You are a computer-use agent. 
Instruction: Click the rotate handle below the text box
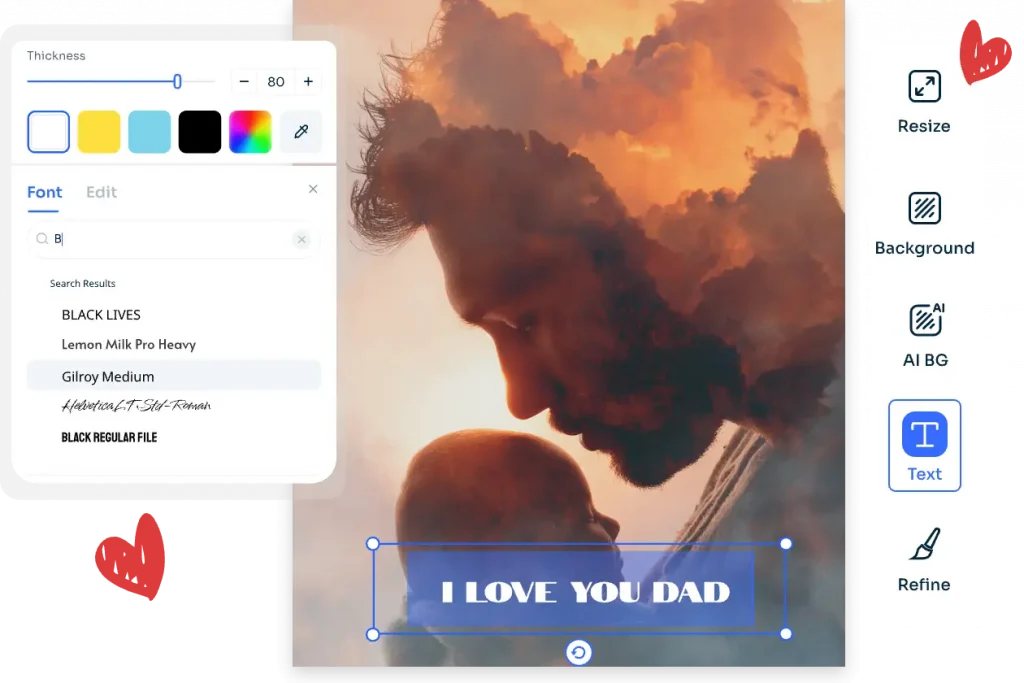(x=578, y=653)
